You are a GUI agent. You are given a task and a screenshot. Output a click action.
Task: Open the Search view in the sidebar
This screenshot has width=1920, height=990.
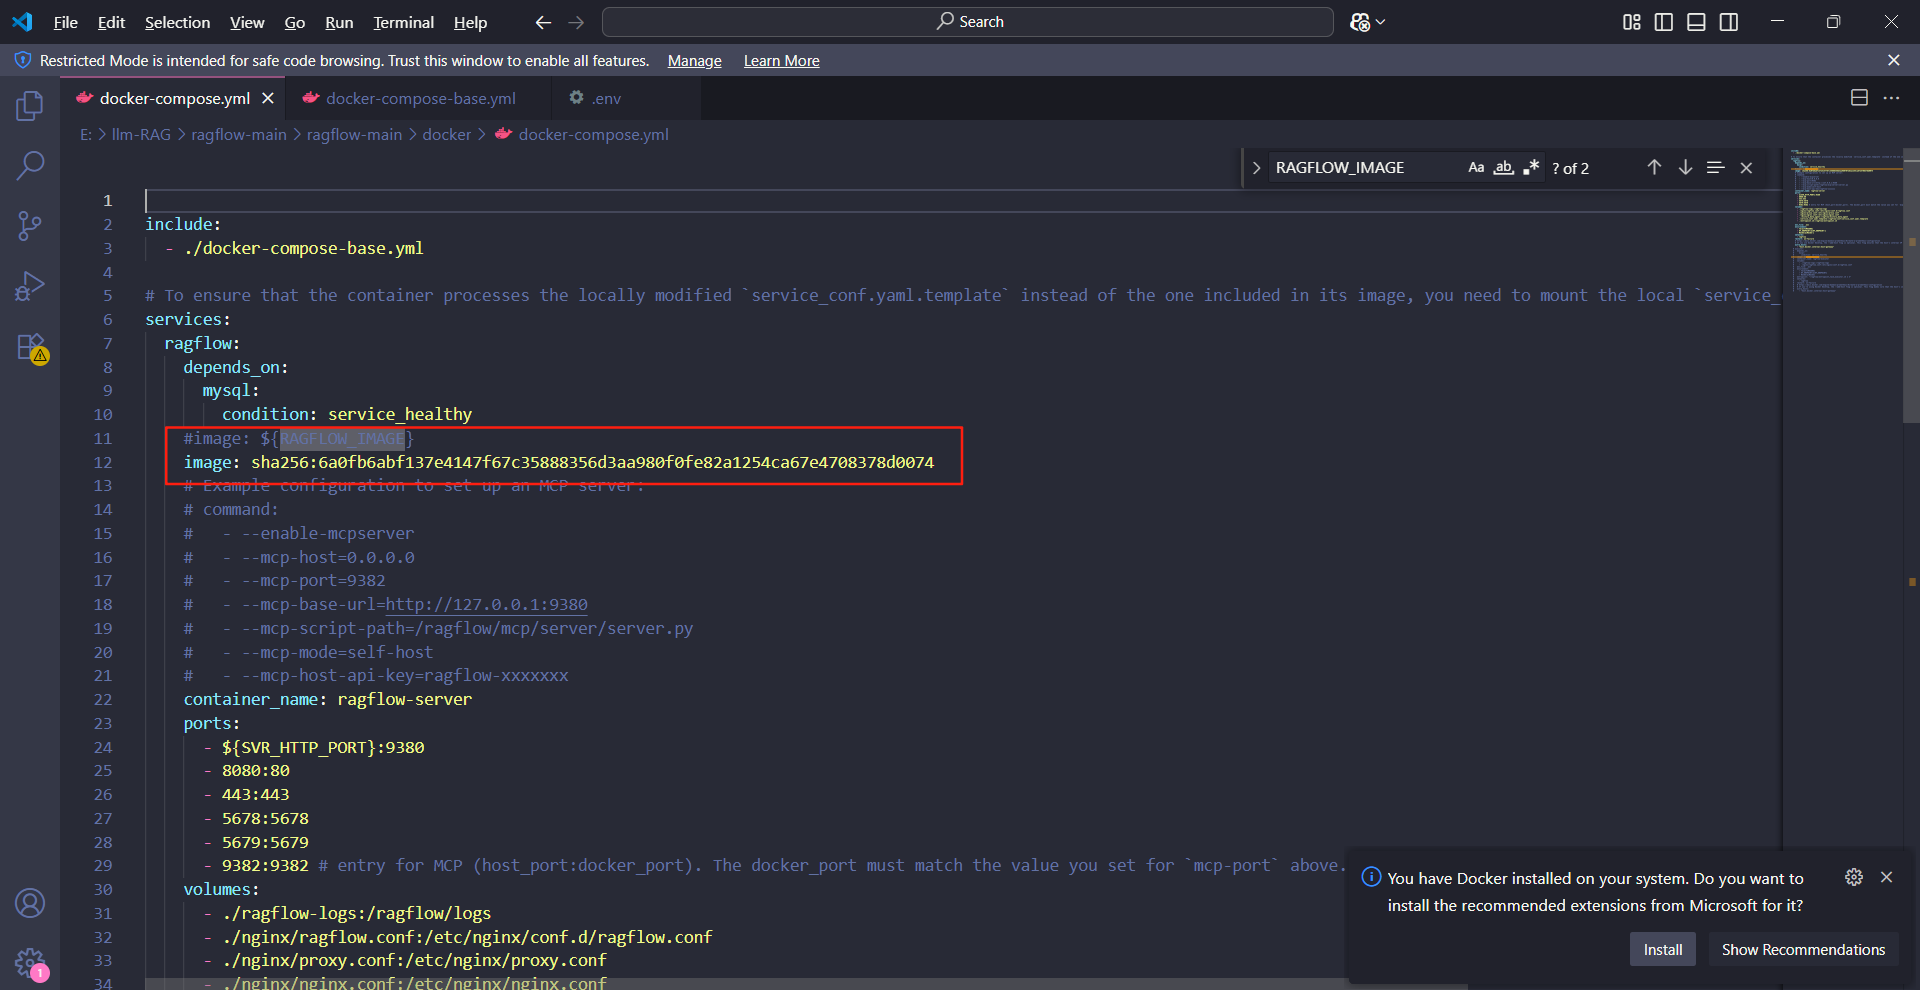point(31,165)
